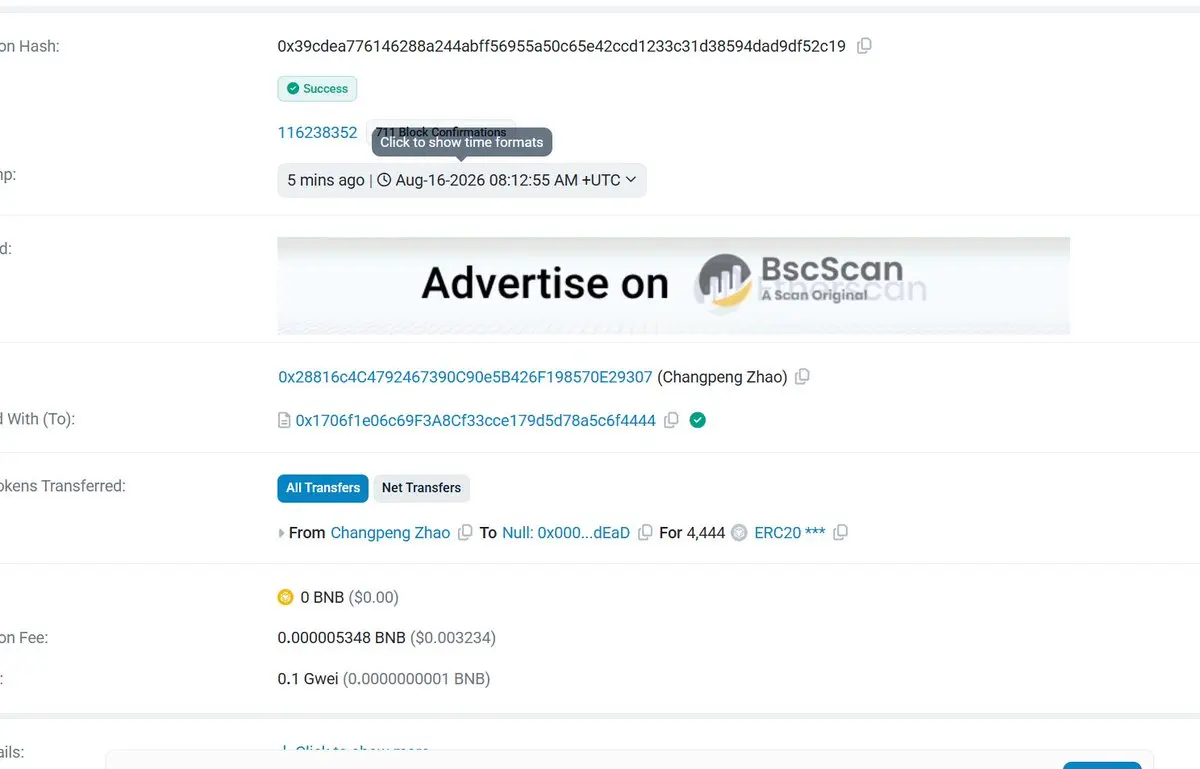Copy the transaction hash
This screenshot has width=1200, height=769.
[x=865, y=46]
